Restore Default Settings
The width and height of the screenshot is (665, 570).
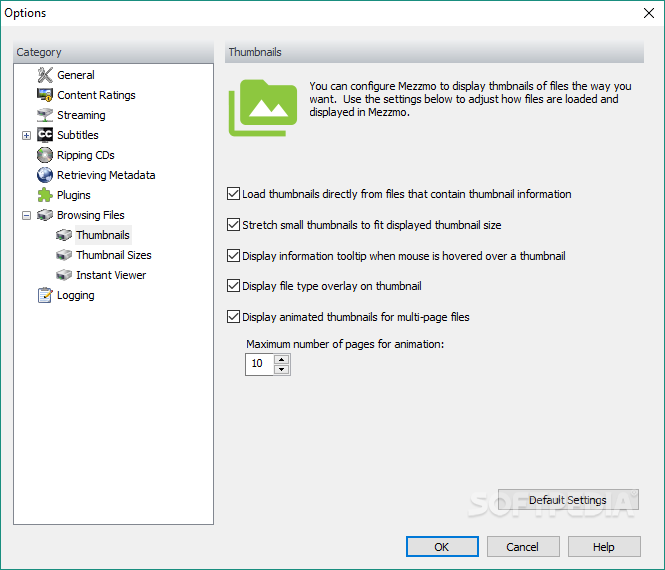[x=568, y=500]
